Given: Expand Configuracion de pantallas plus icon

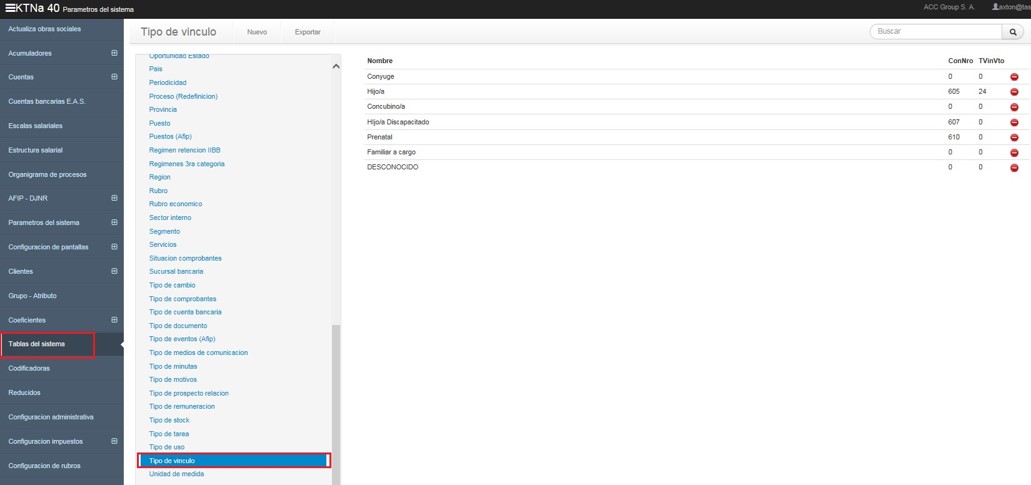Looking at the screenshot, I should pyautogui.click(x=114, y=247).
